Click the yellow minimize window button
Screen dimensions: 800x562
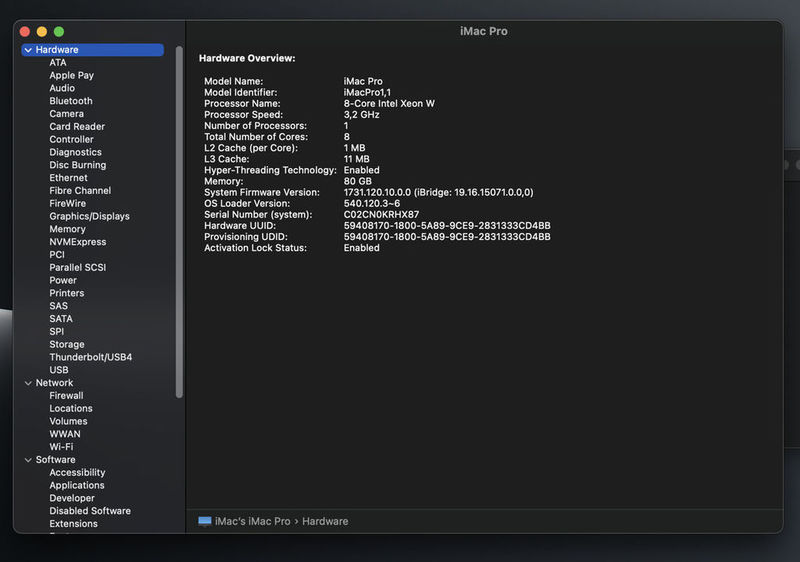point(42,32)
